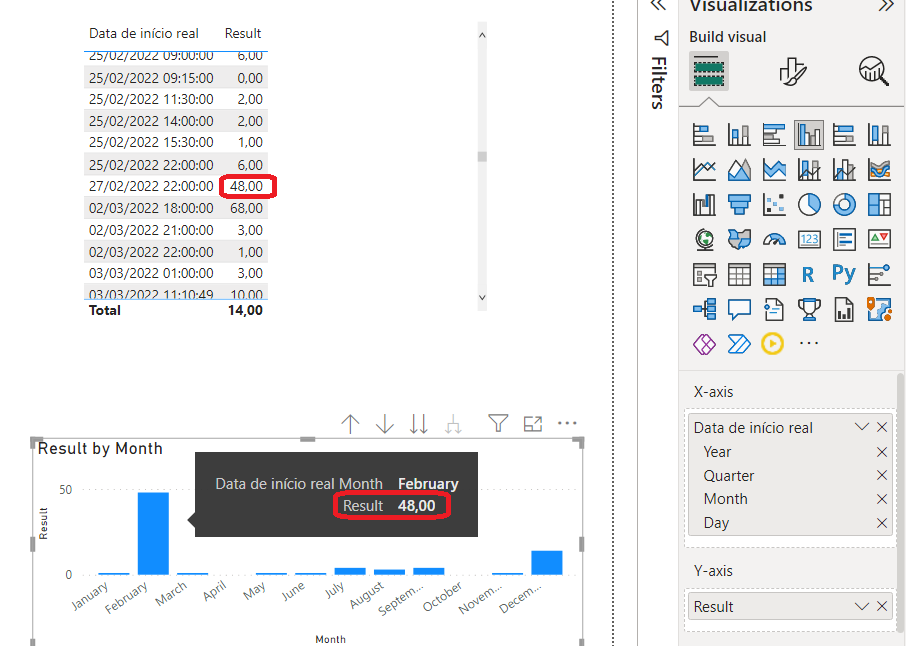
Task: Select the Clustered column chart visual
Action: coord(809,135)
